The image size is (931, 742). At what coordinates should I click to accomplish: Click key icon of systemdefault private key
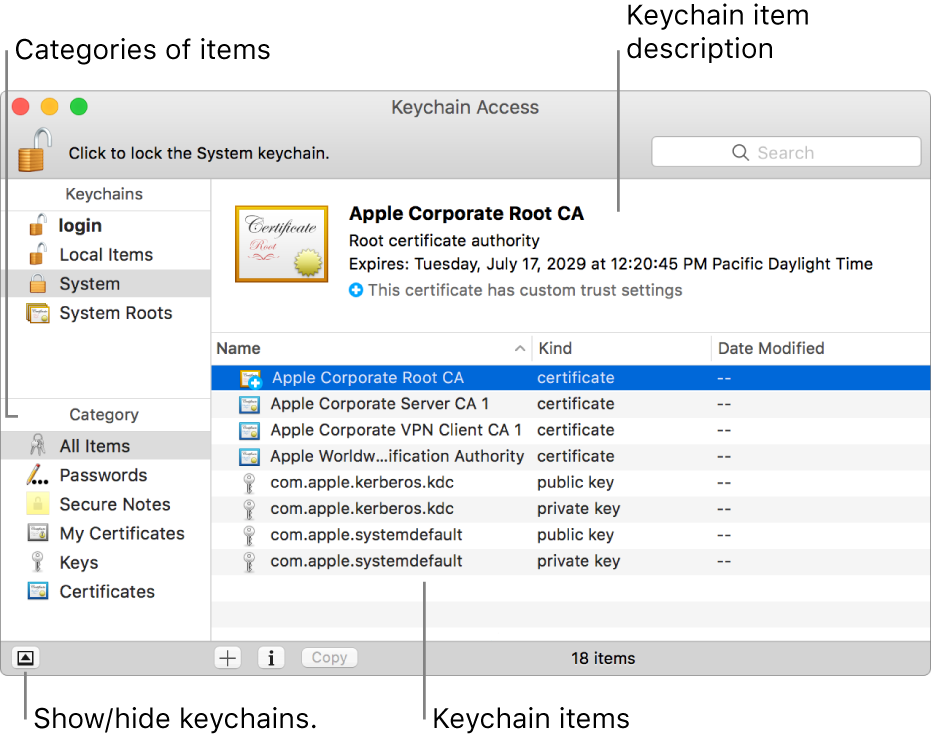coord(249,562)
